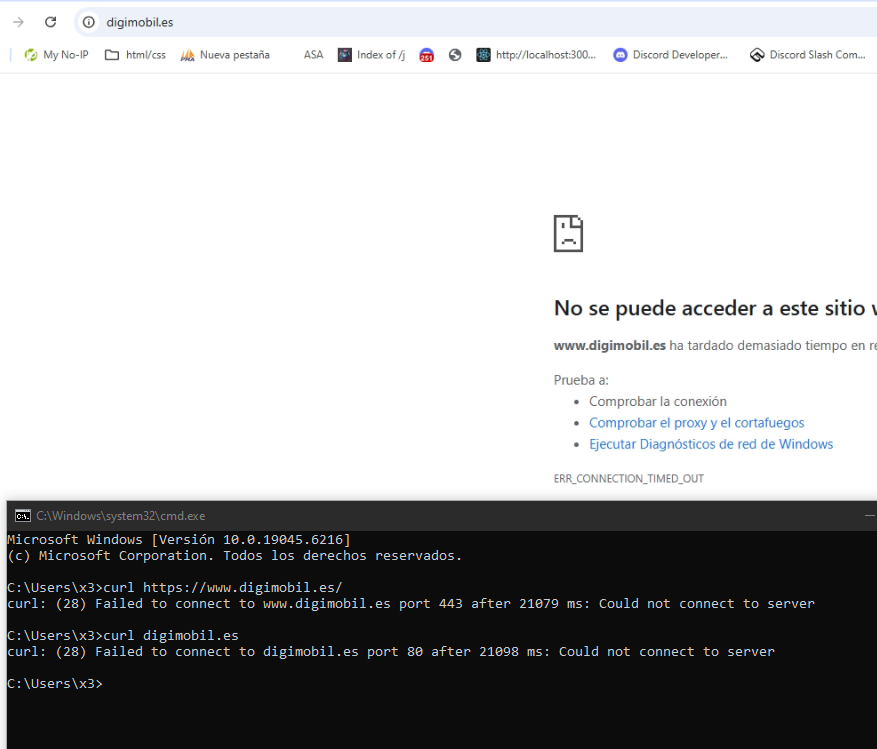Click the Microsoft Windows version line in cmd
Image resolution: width=877 pixels, height=749 pixels.
tap(179, 539)
